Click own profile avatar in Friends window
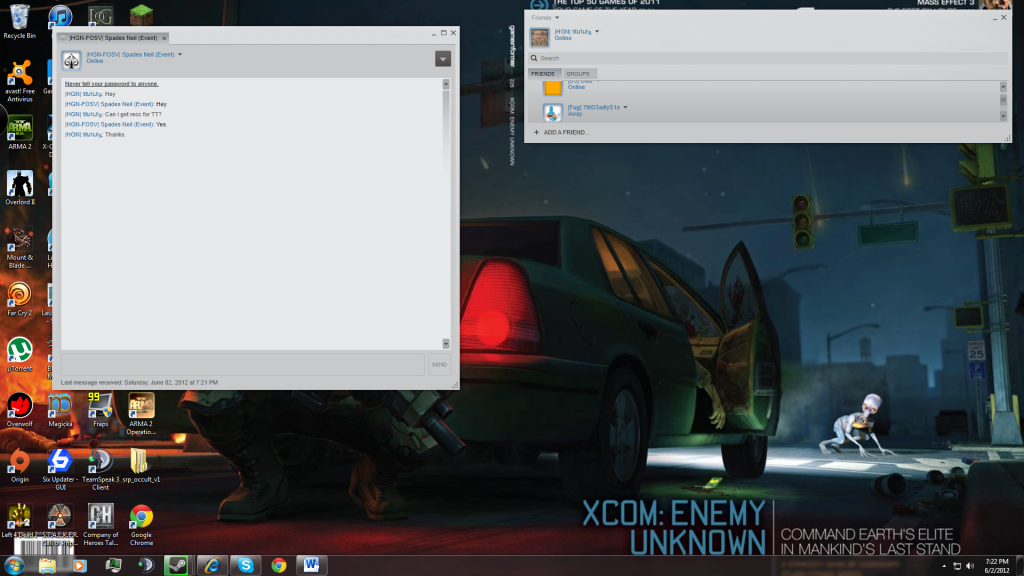This screenshot has height=576, width=1024. click(539, 37)
